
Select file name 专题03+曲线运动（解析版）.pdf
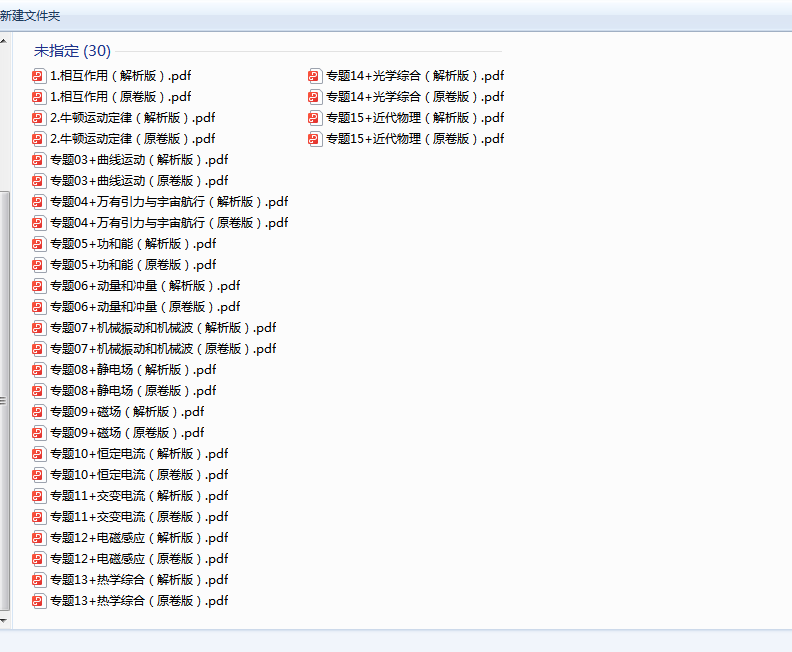click(x=139, y=160)
